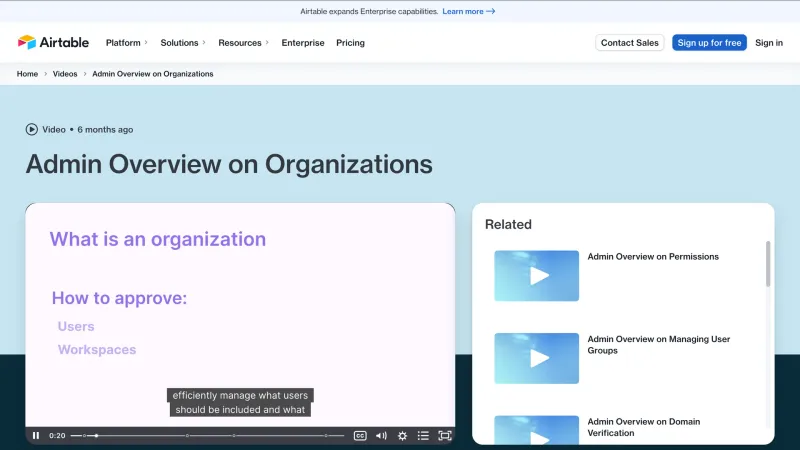The image size is (800, 450).
Task: Enter fullscreen with the fullscreen icon
Action: 445,435
